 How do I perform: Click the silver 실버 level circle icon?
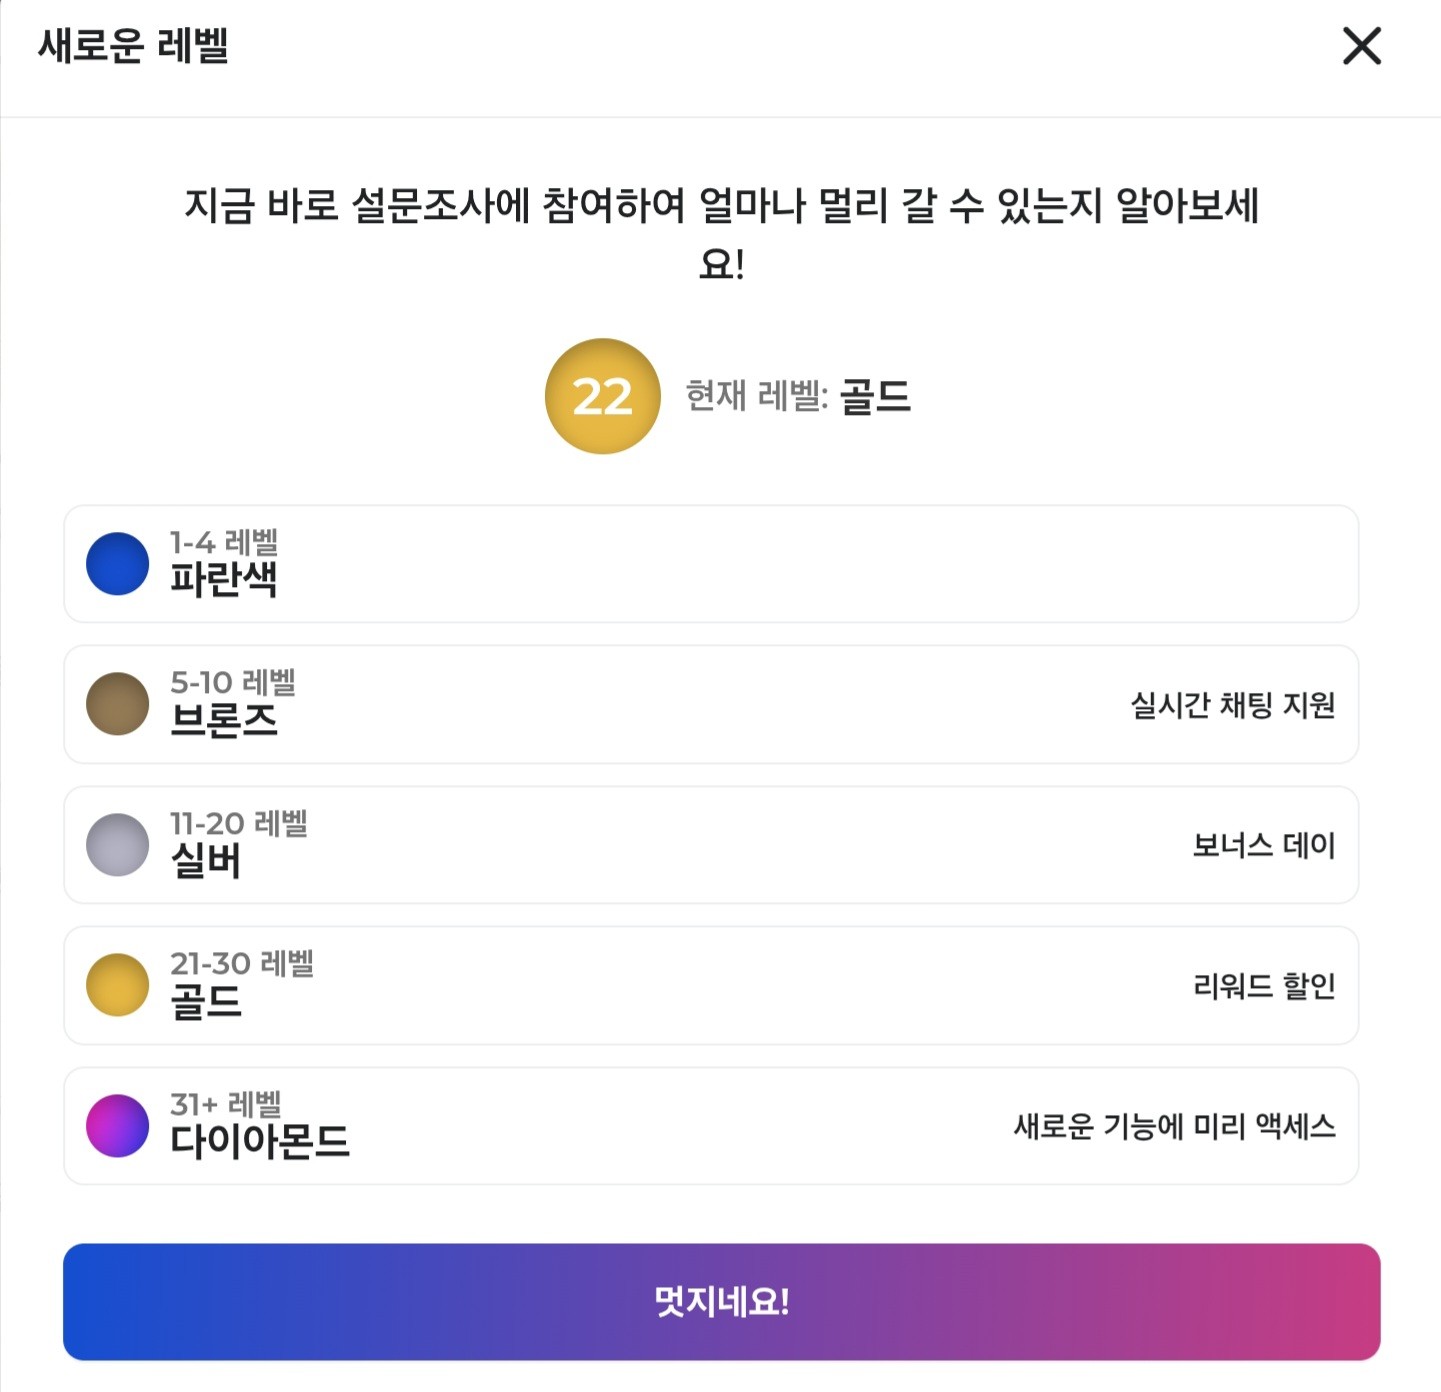(x=117, y=845)
